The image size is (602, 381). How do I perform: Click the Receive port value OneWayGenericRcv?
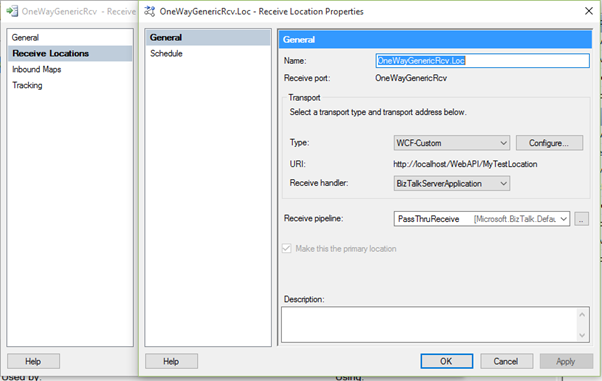pos(411,78)
